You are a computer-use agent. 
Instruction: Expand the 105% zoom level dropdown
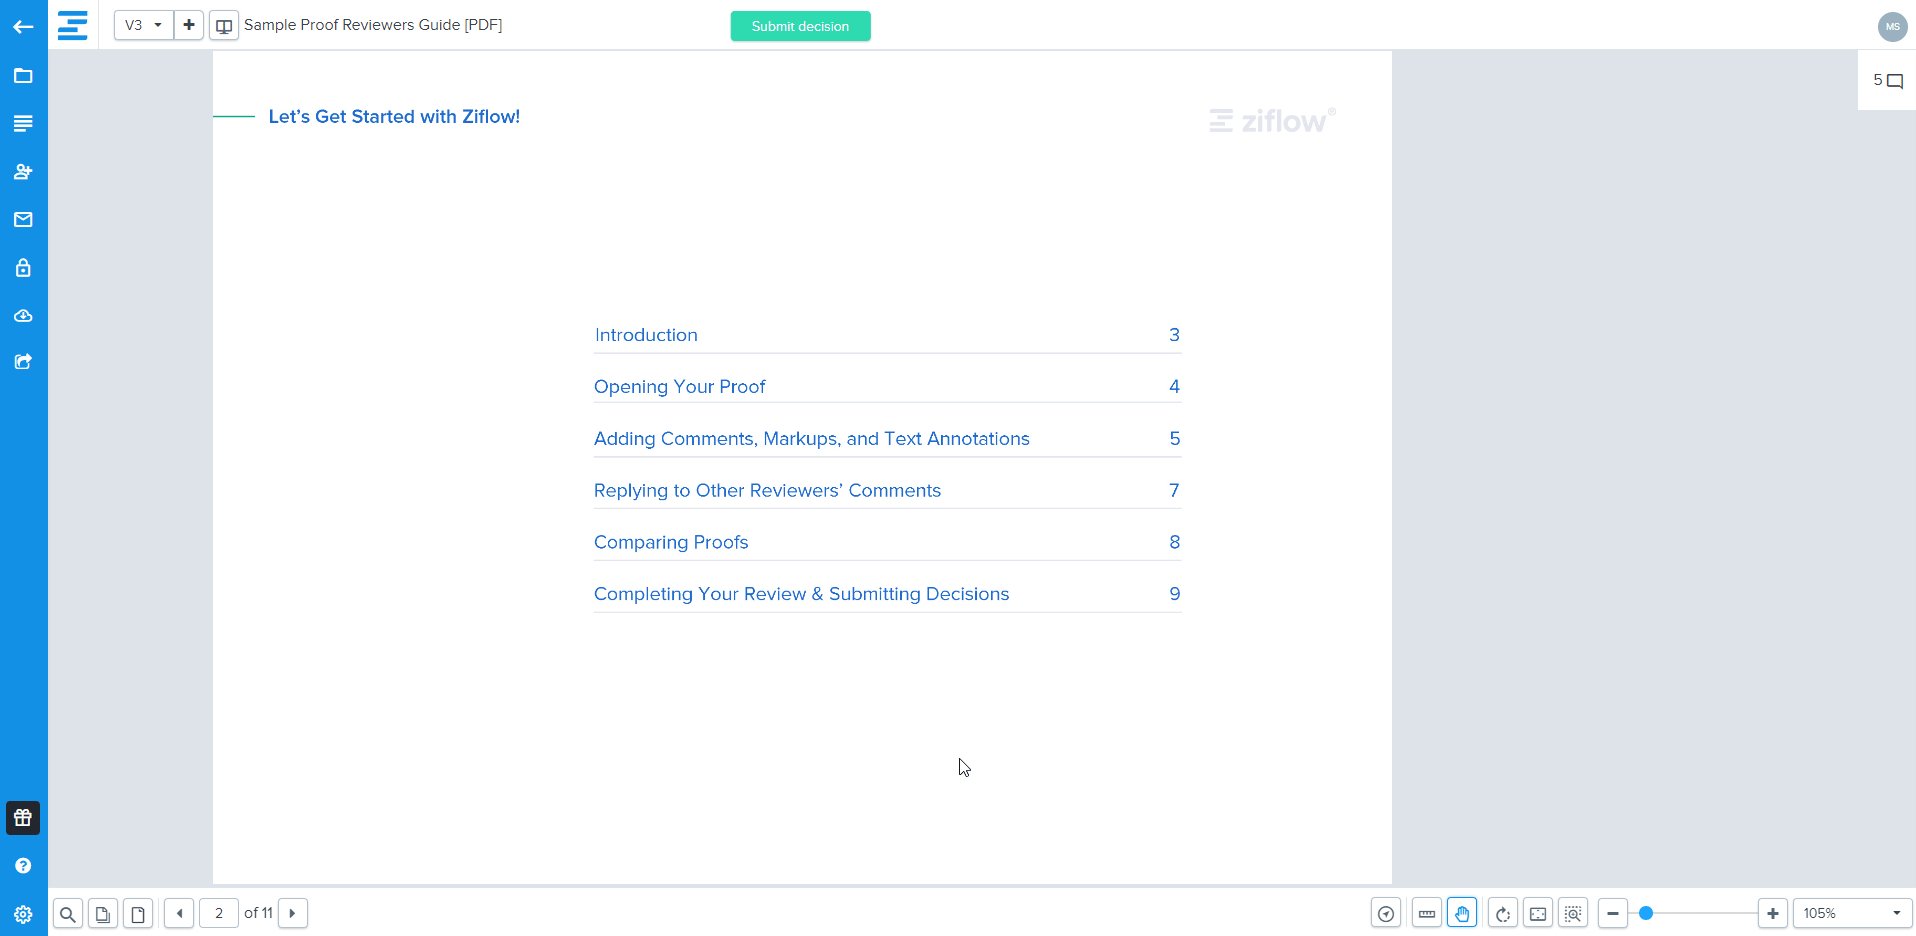coord(1852,913)
